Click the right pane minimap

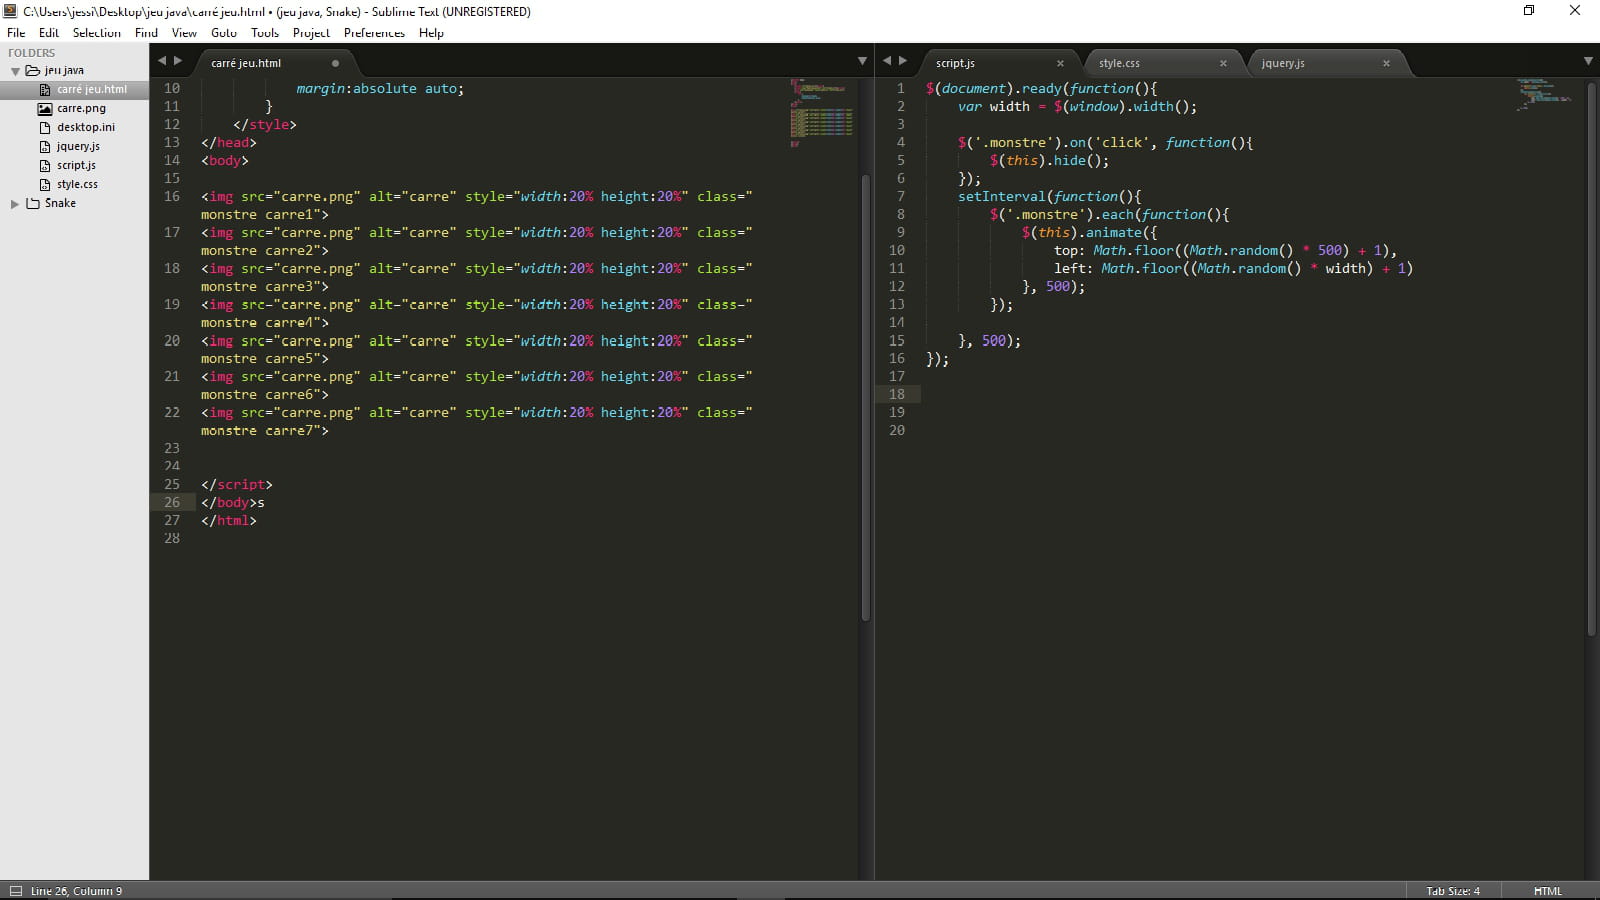pyautogui.click(x=1546, y=94)
